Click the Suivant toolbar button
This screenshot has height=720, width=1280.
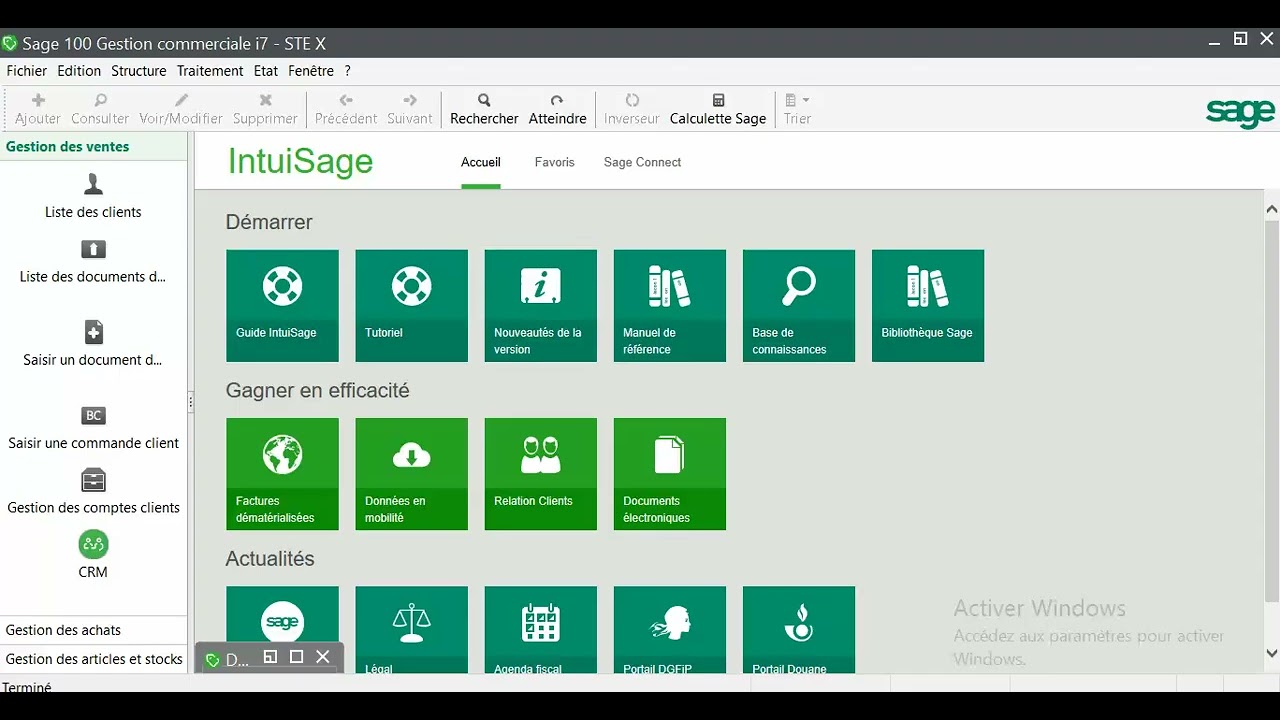[410, 109]
